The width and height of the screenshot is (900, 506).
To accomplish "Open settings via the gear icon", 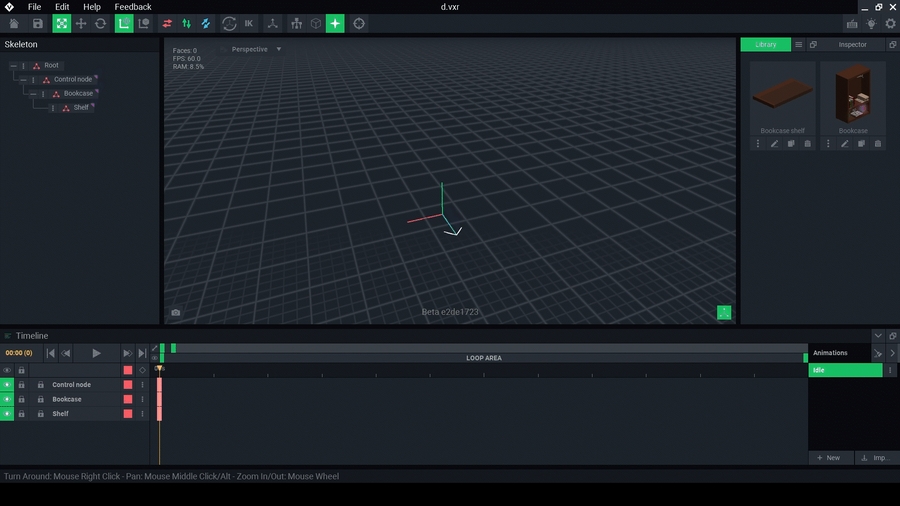I will pyautogui.click(x=890, y=23).
